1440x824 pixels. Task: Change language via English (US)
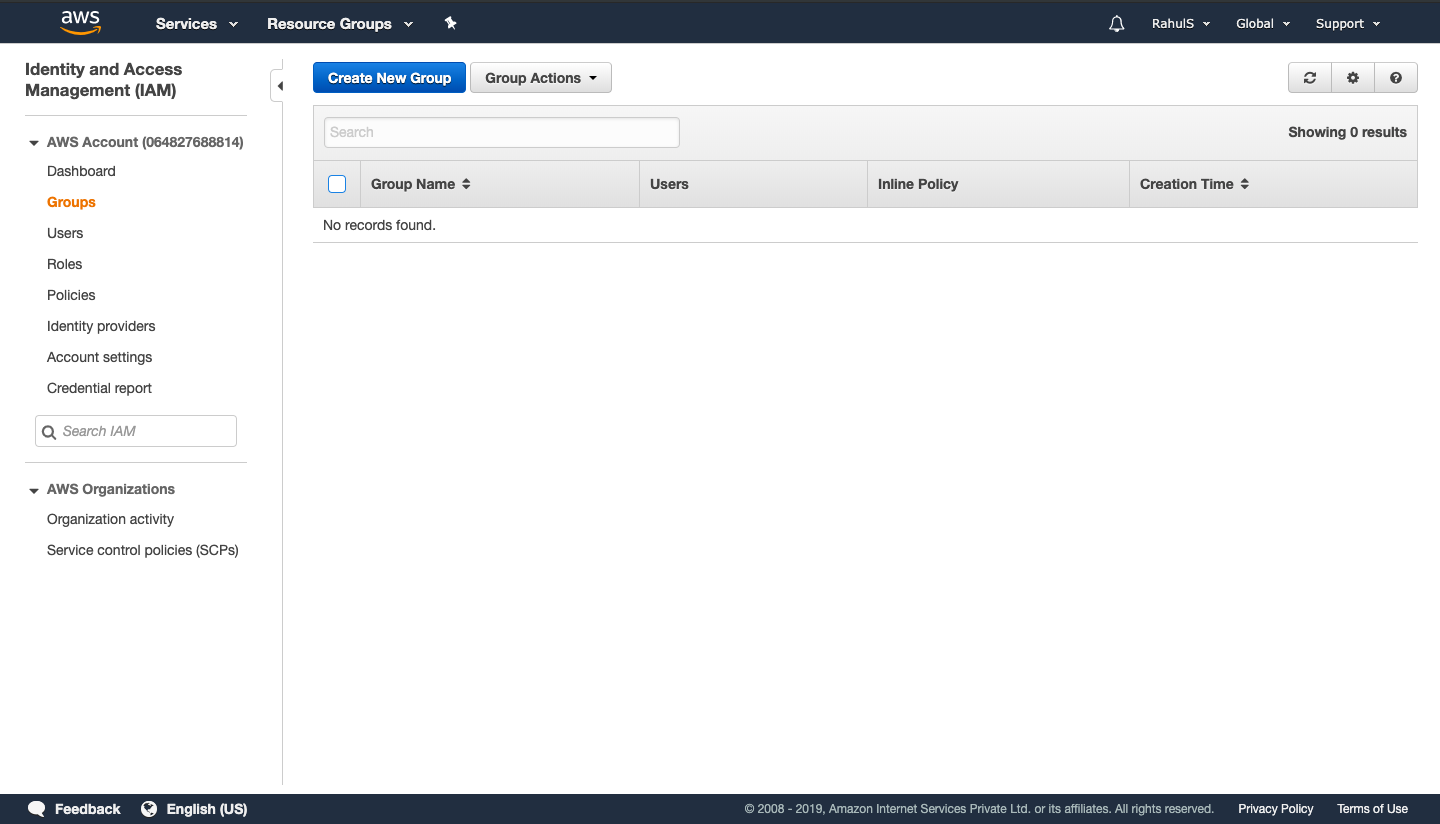tap(194, 809)
